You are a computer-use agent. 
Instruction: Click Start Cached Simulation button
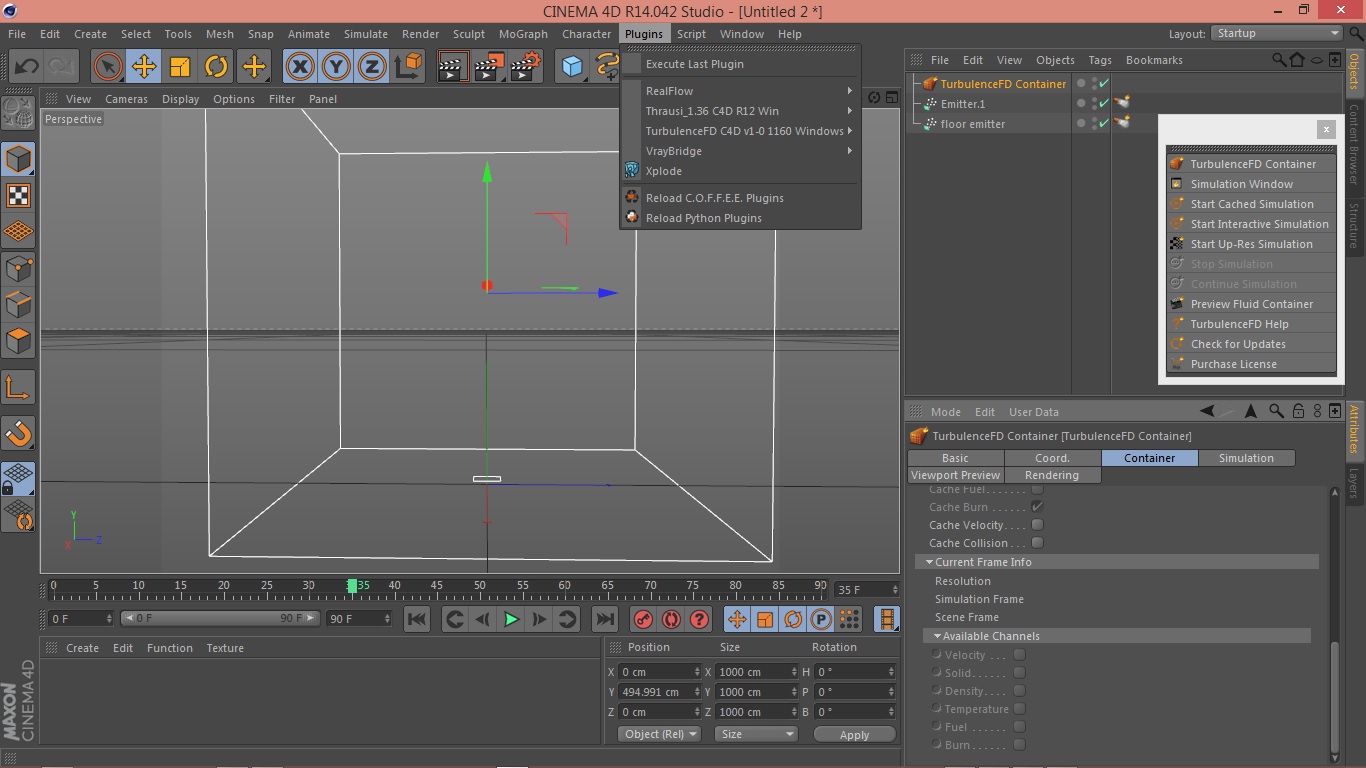coord(1252,204)
